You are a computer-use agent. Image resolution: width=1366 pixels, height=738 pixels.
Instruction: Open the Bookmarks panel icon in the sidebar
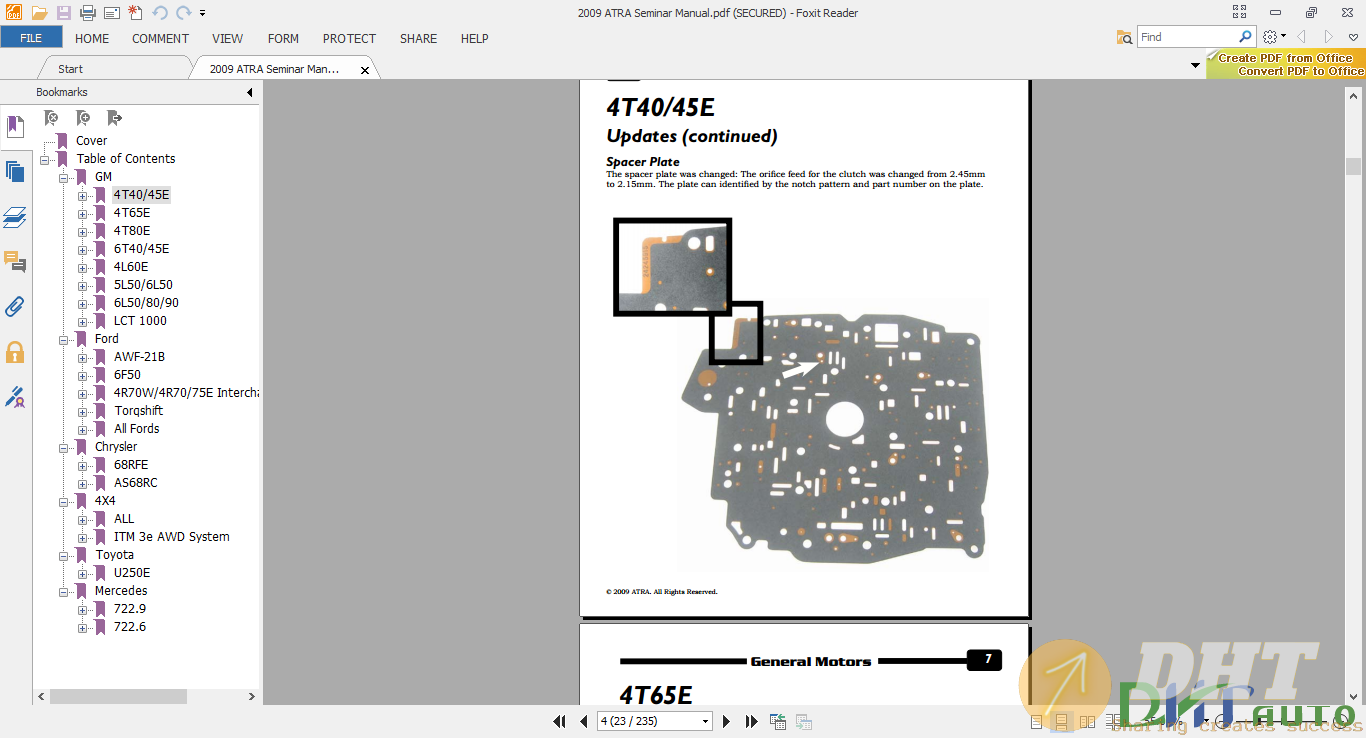(15, 127)
